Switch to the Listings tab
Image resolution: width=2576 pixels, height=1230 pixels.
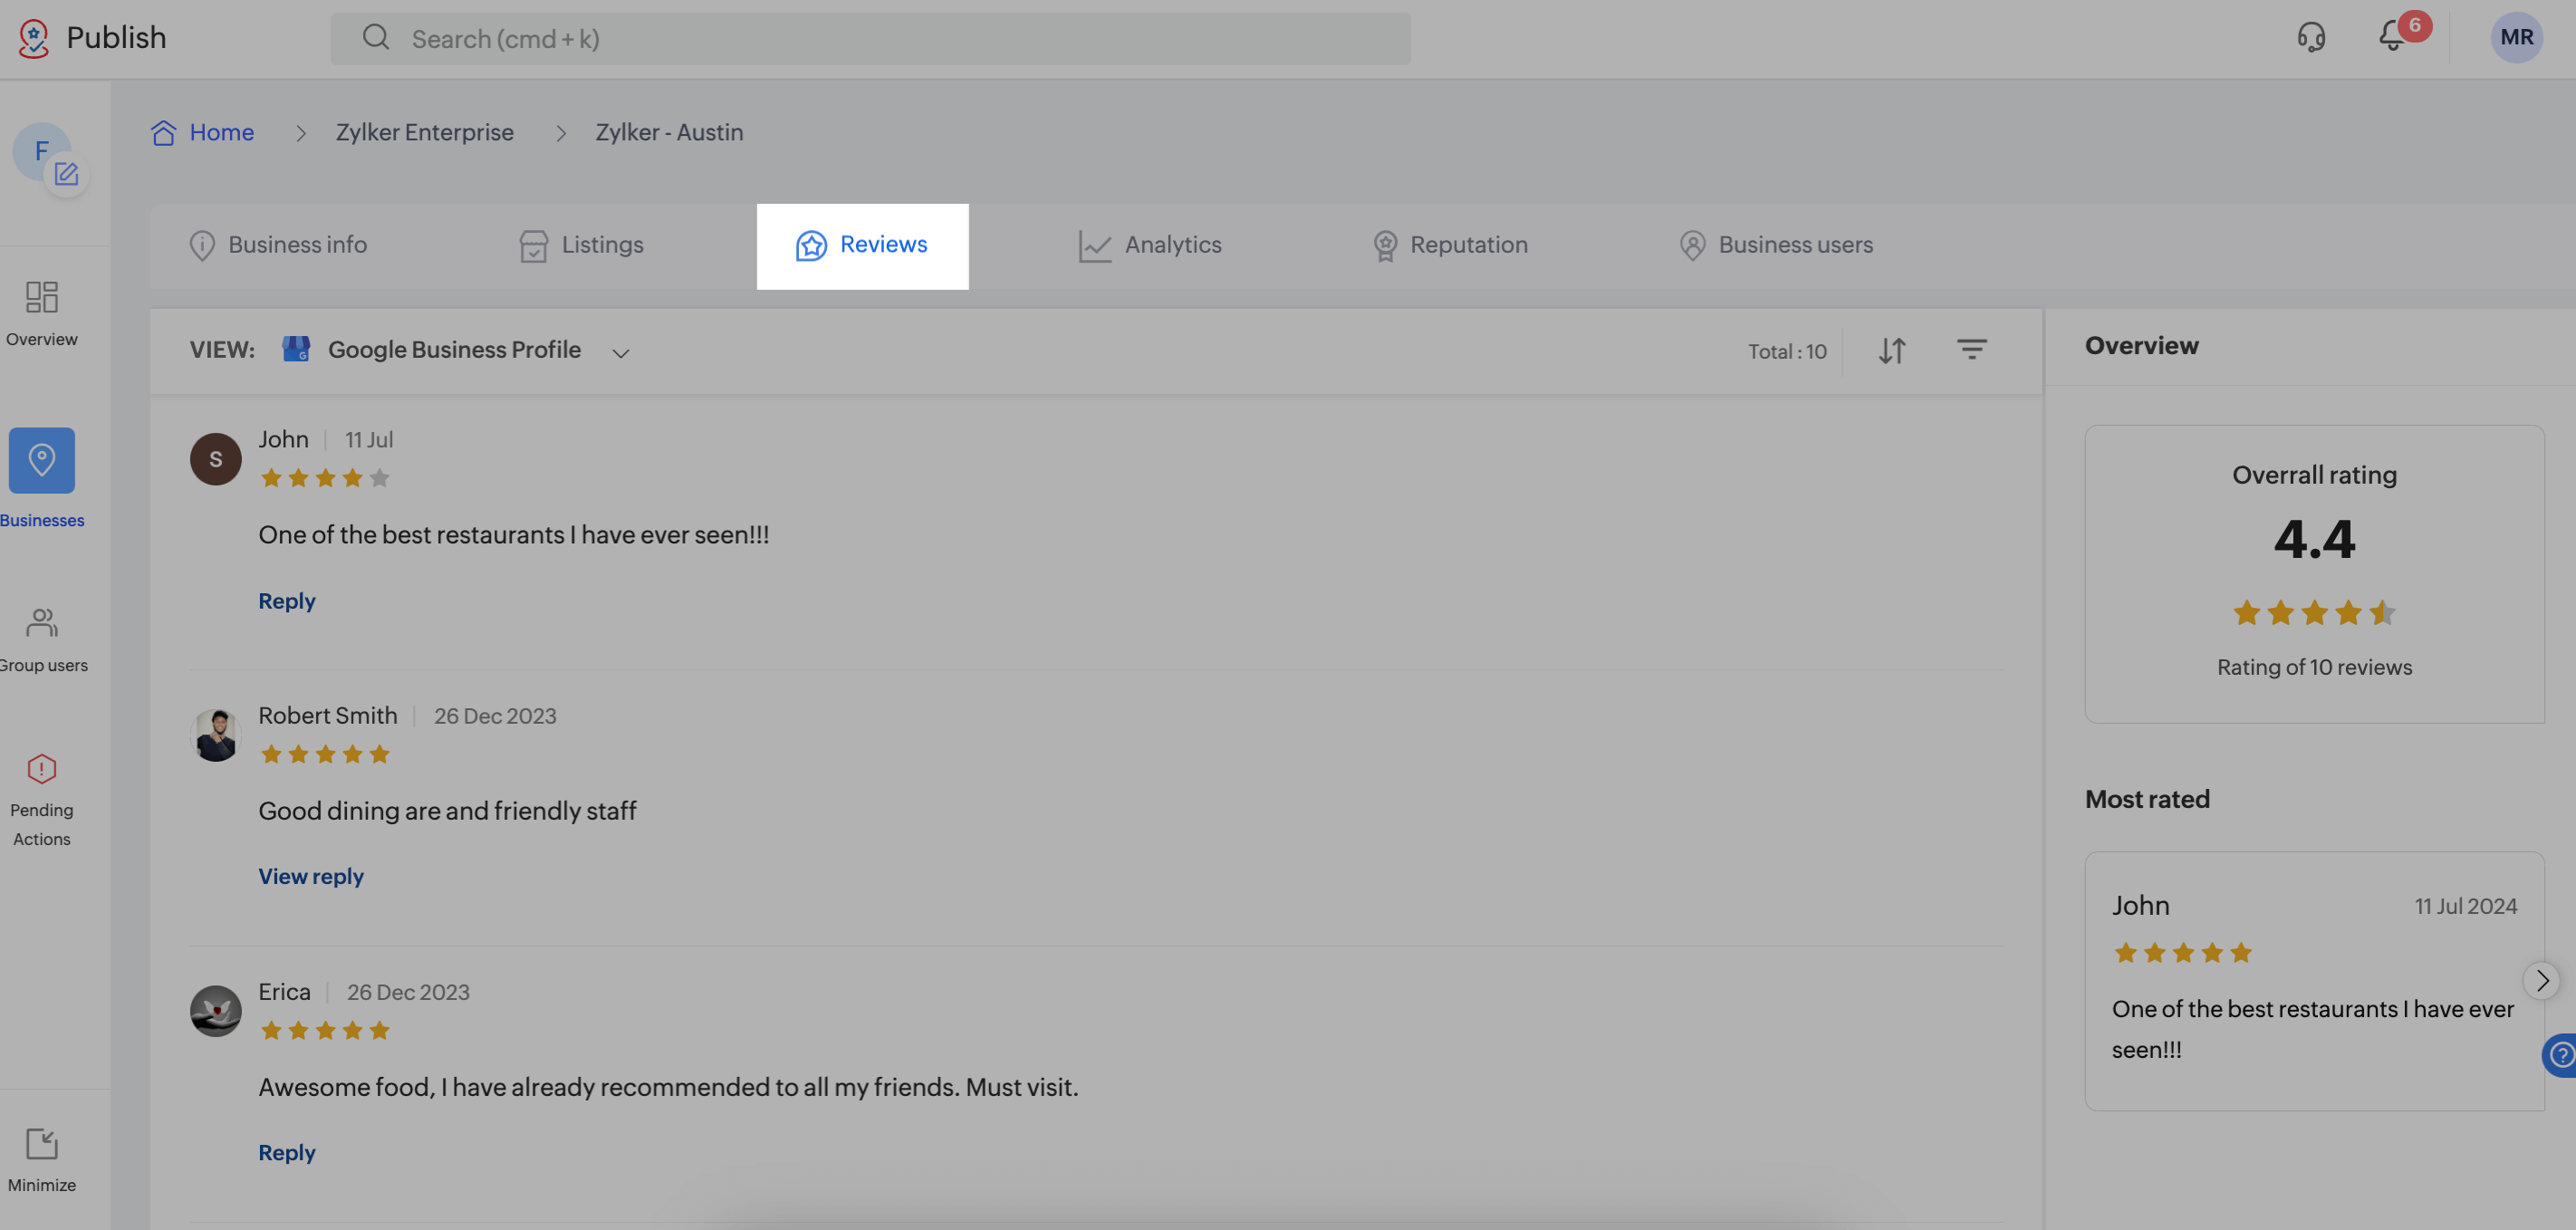click(582, 245)
